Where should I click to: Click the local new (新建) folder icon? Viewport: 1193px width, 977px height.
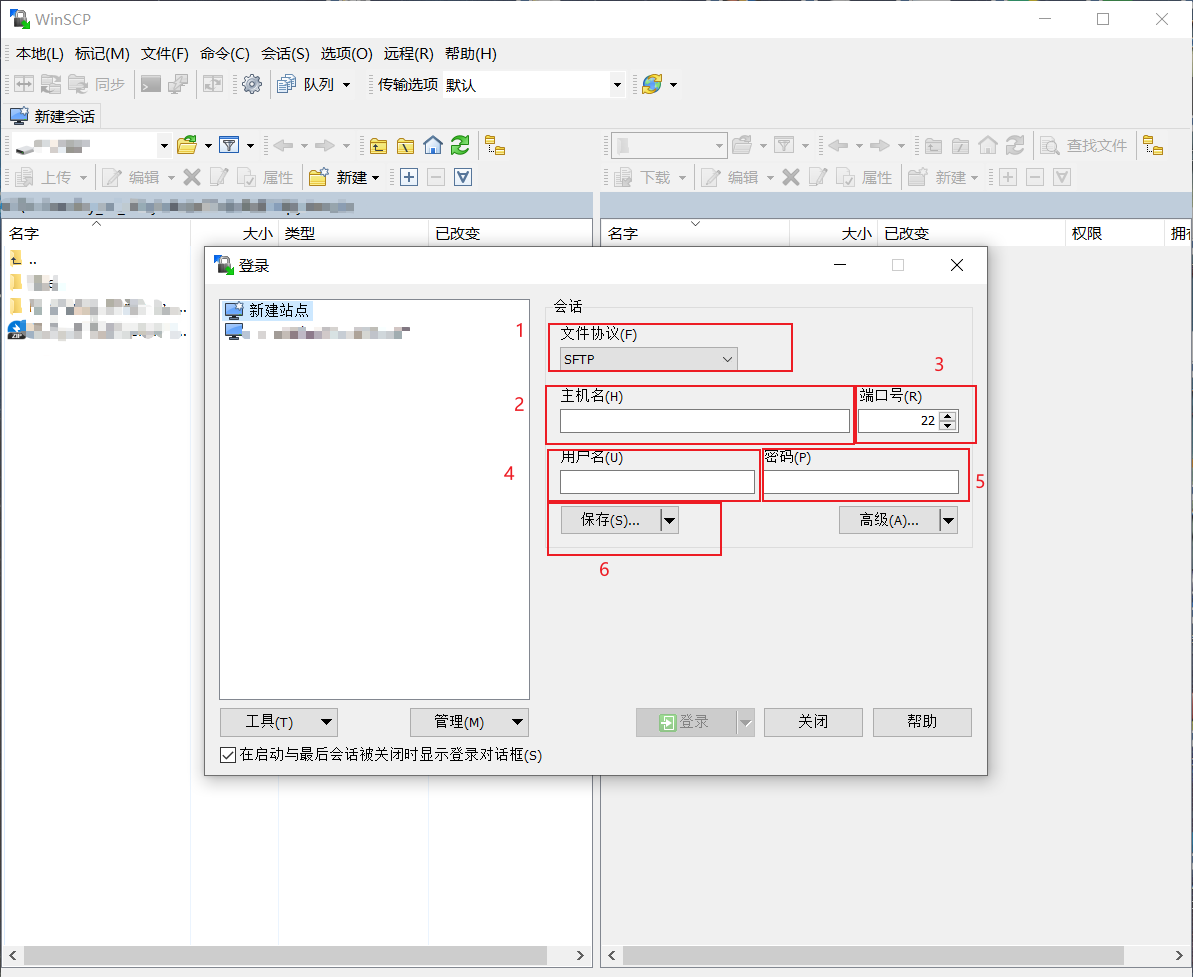coord(319,177)
